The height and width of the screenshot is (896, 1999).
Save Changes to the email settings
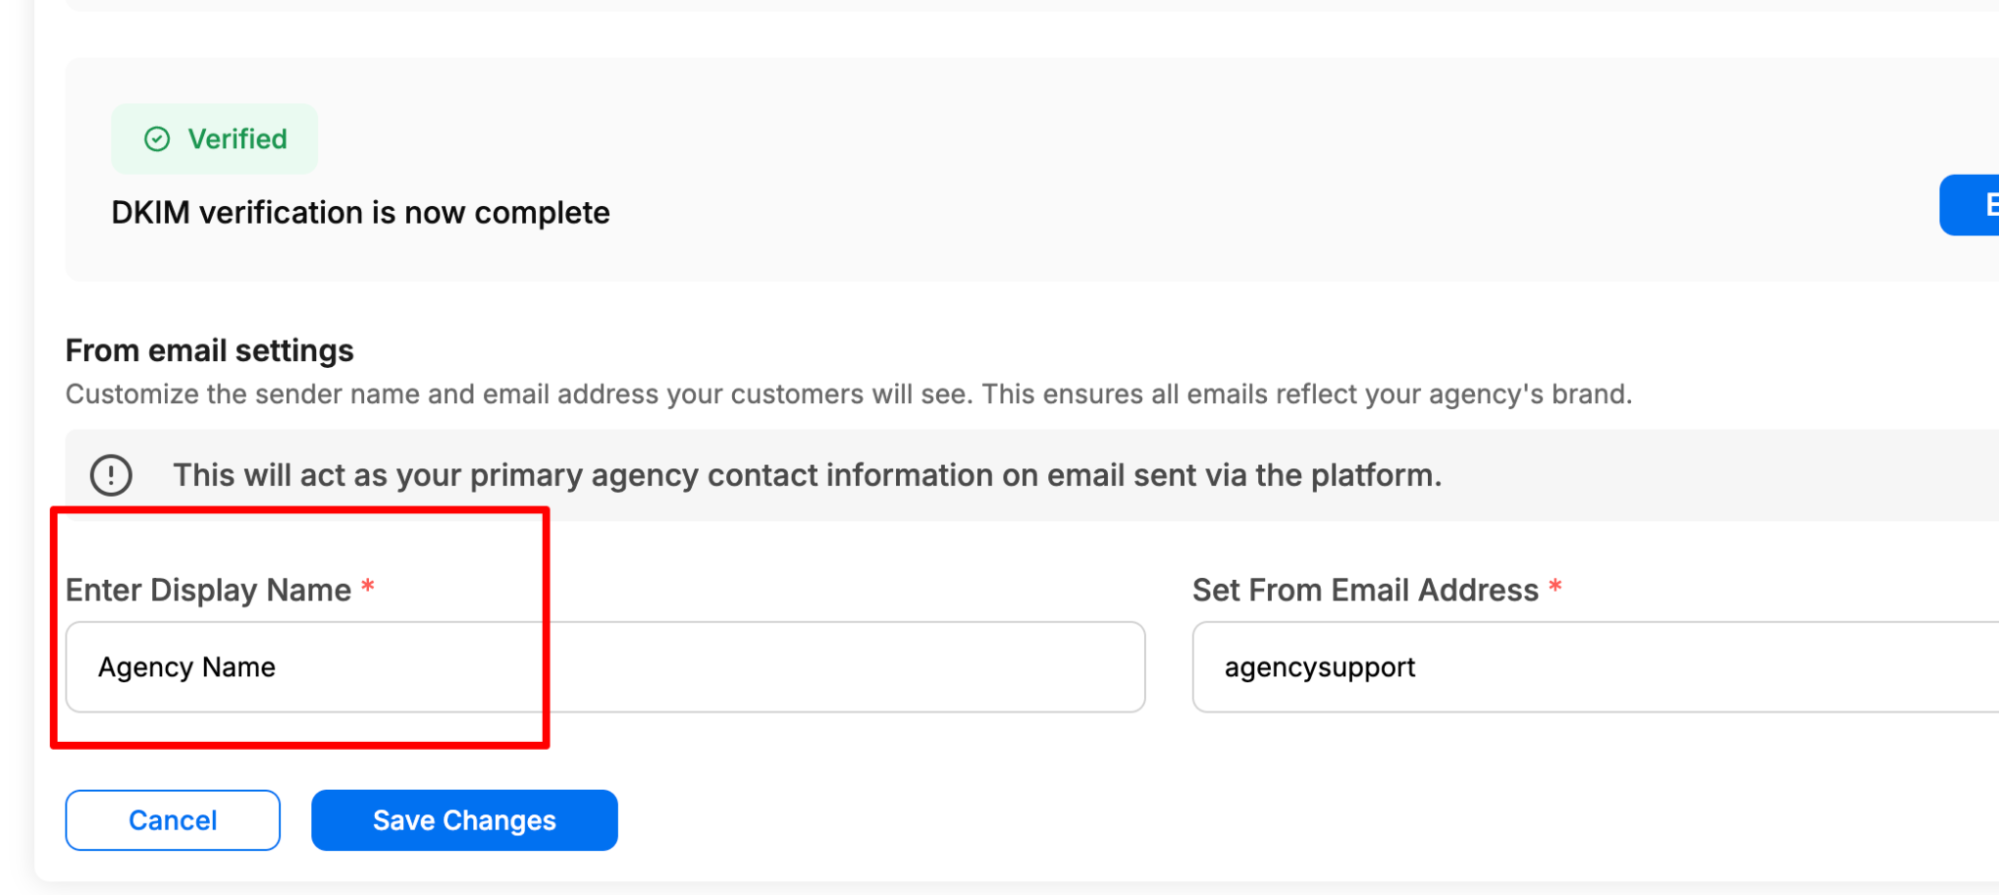(x=464, y=820)
